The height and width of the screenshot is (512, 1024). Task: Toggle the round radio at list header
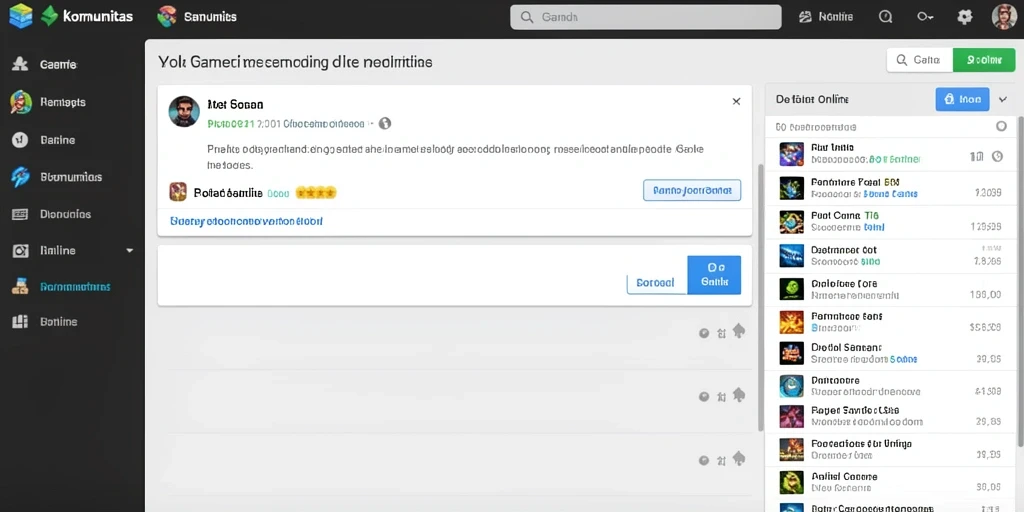coord(1001,127)
